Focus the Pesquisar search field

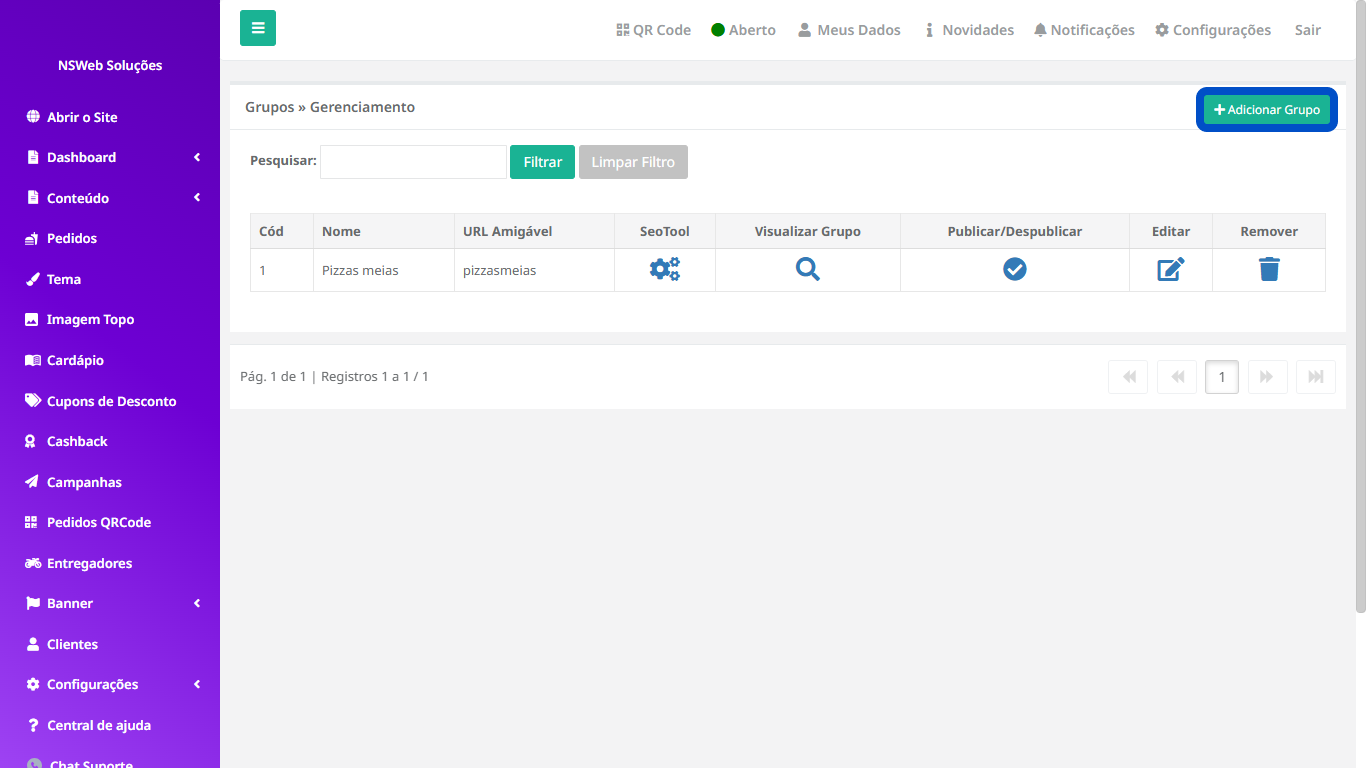pos(413,162)
